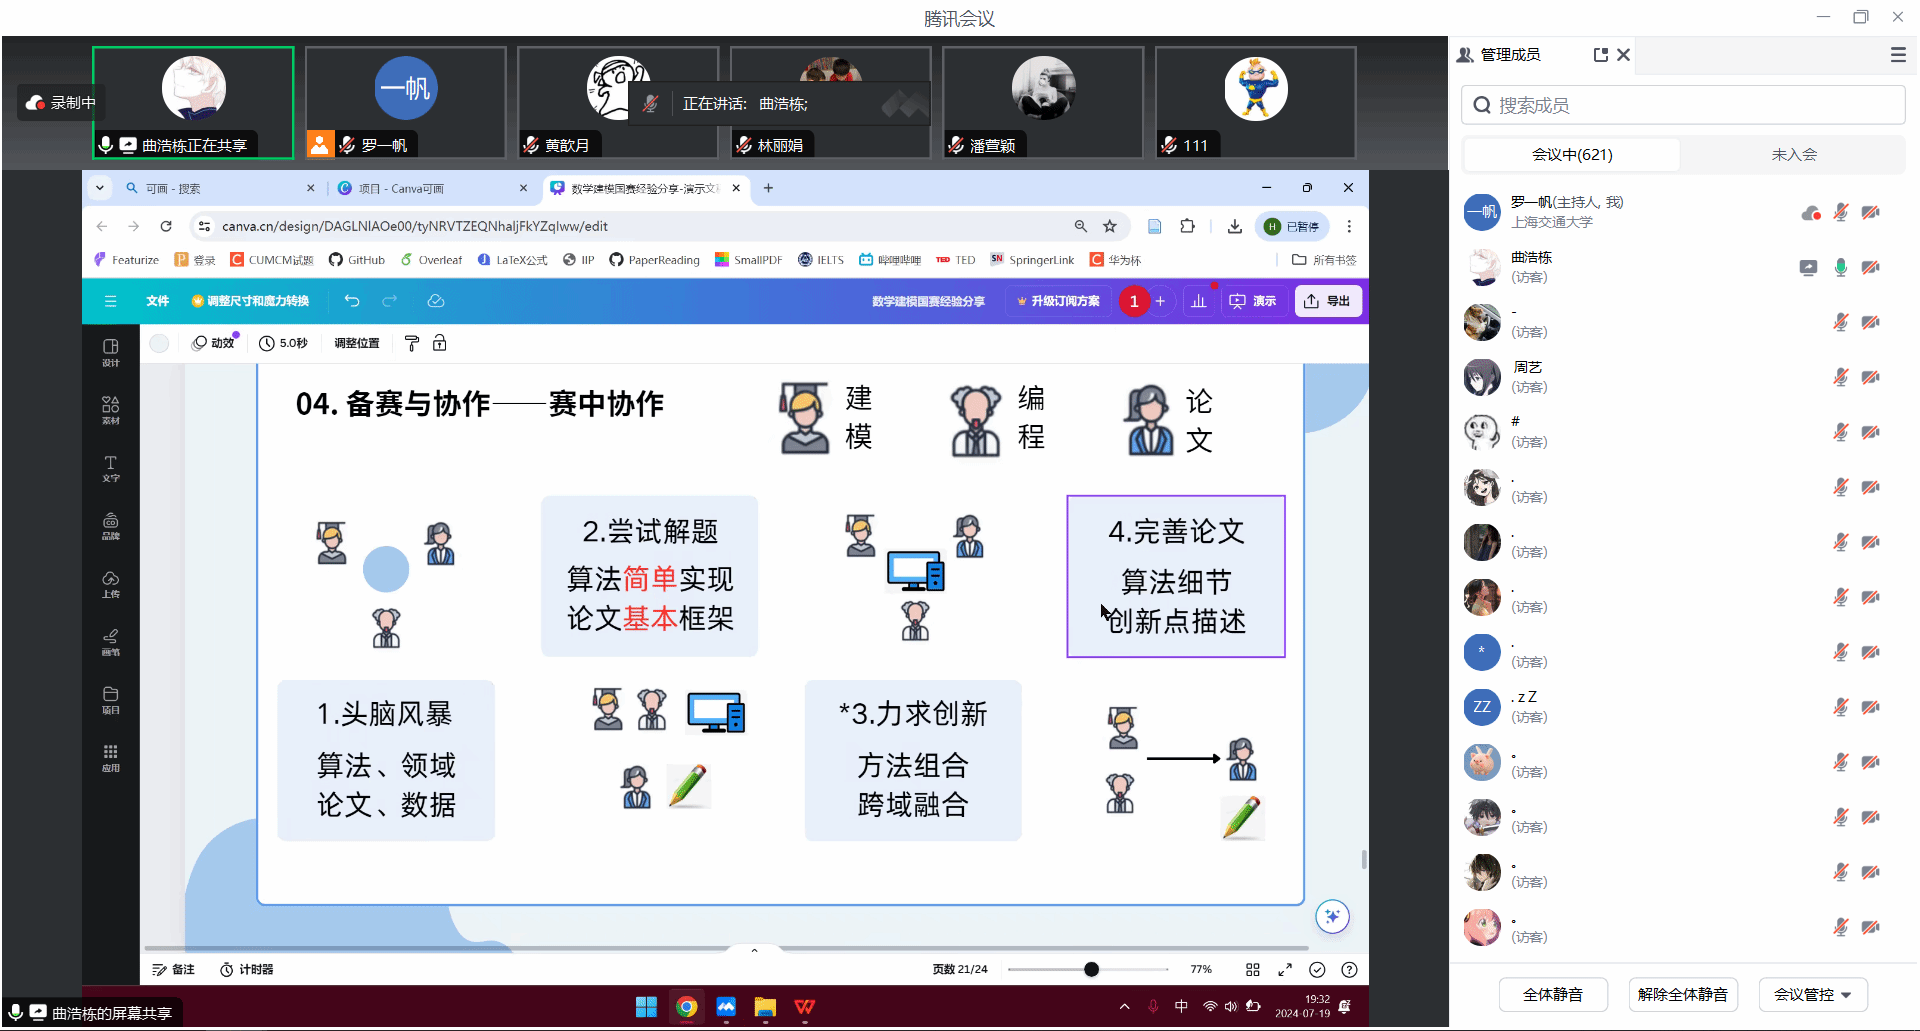Viewport: 1920px width, 1031px height.
Task: Click the 搜索成员 search field
Action: point(1683,105)
